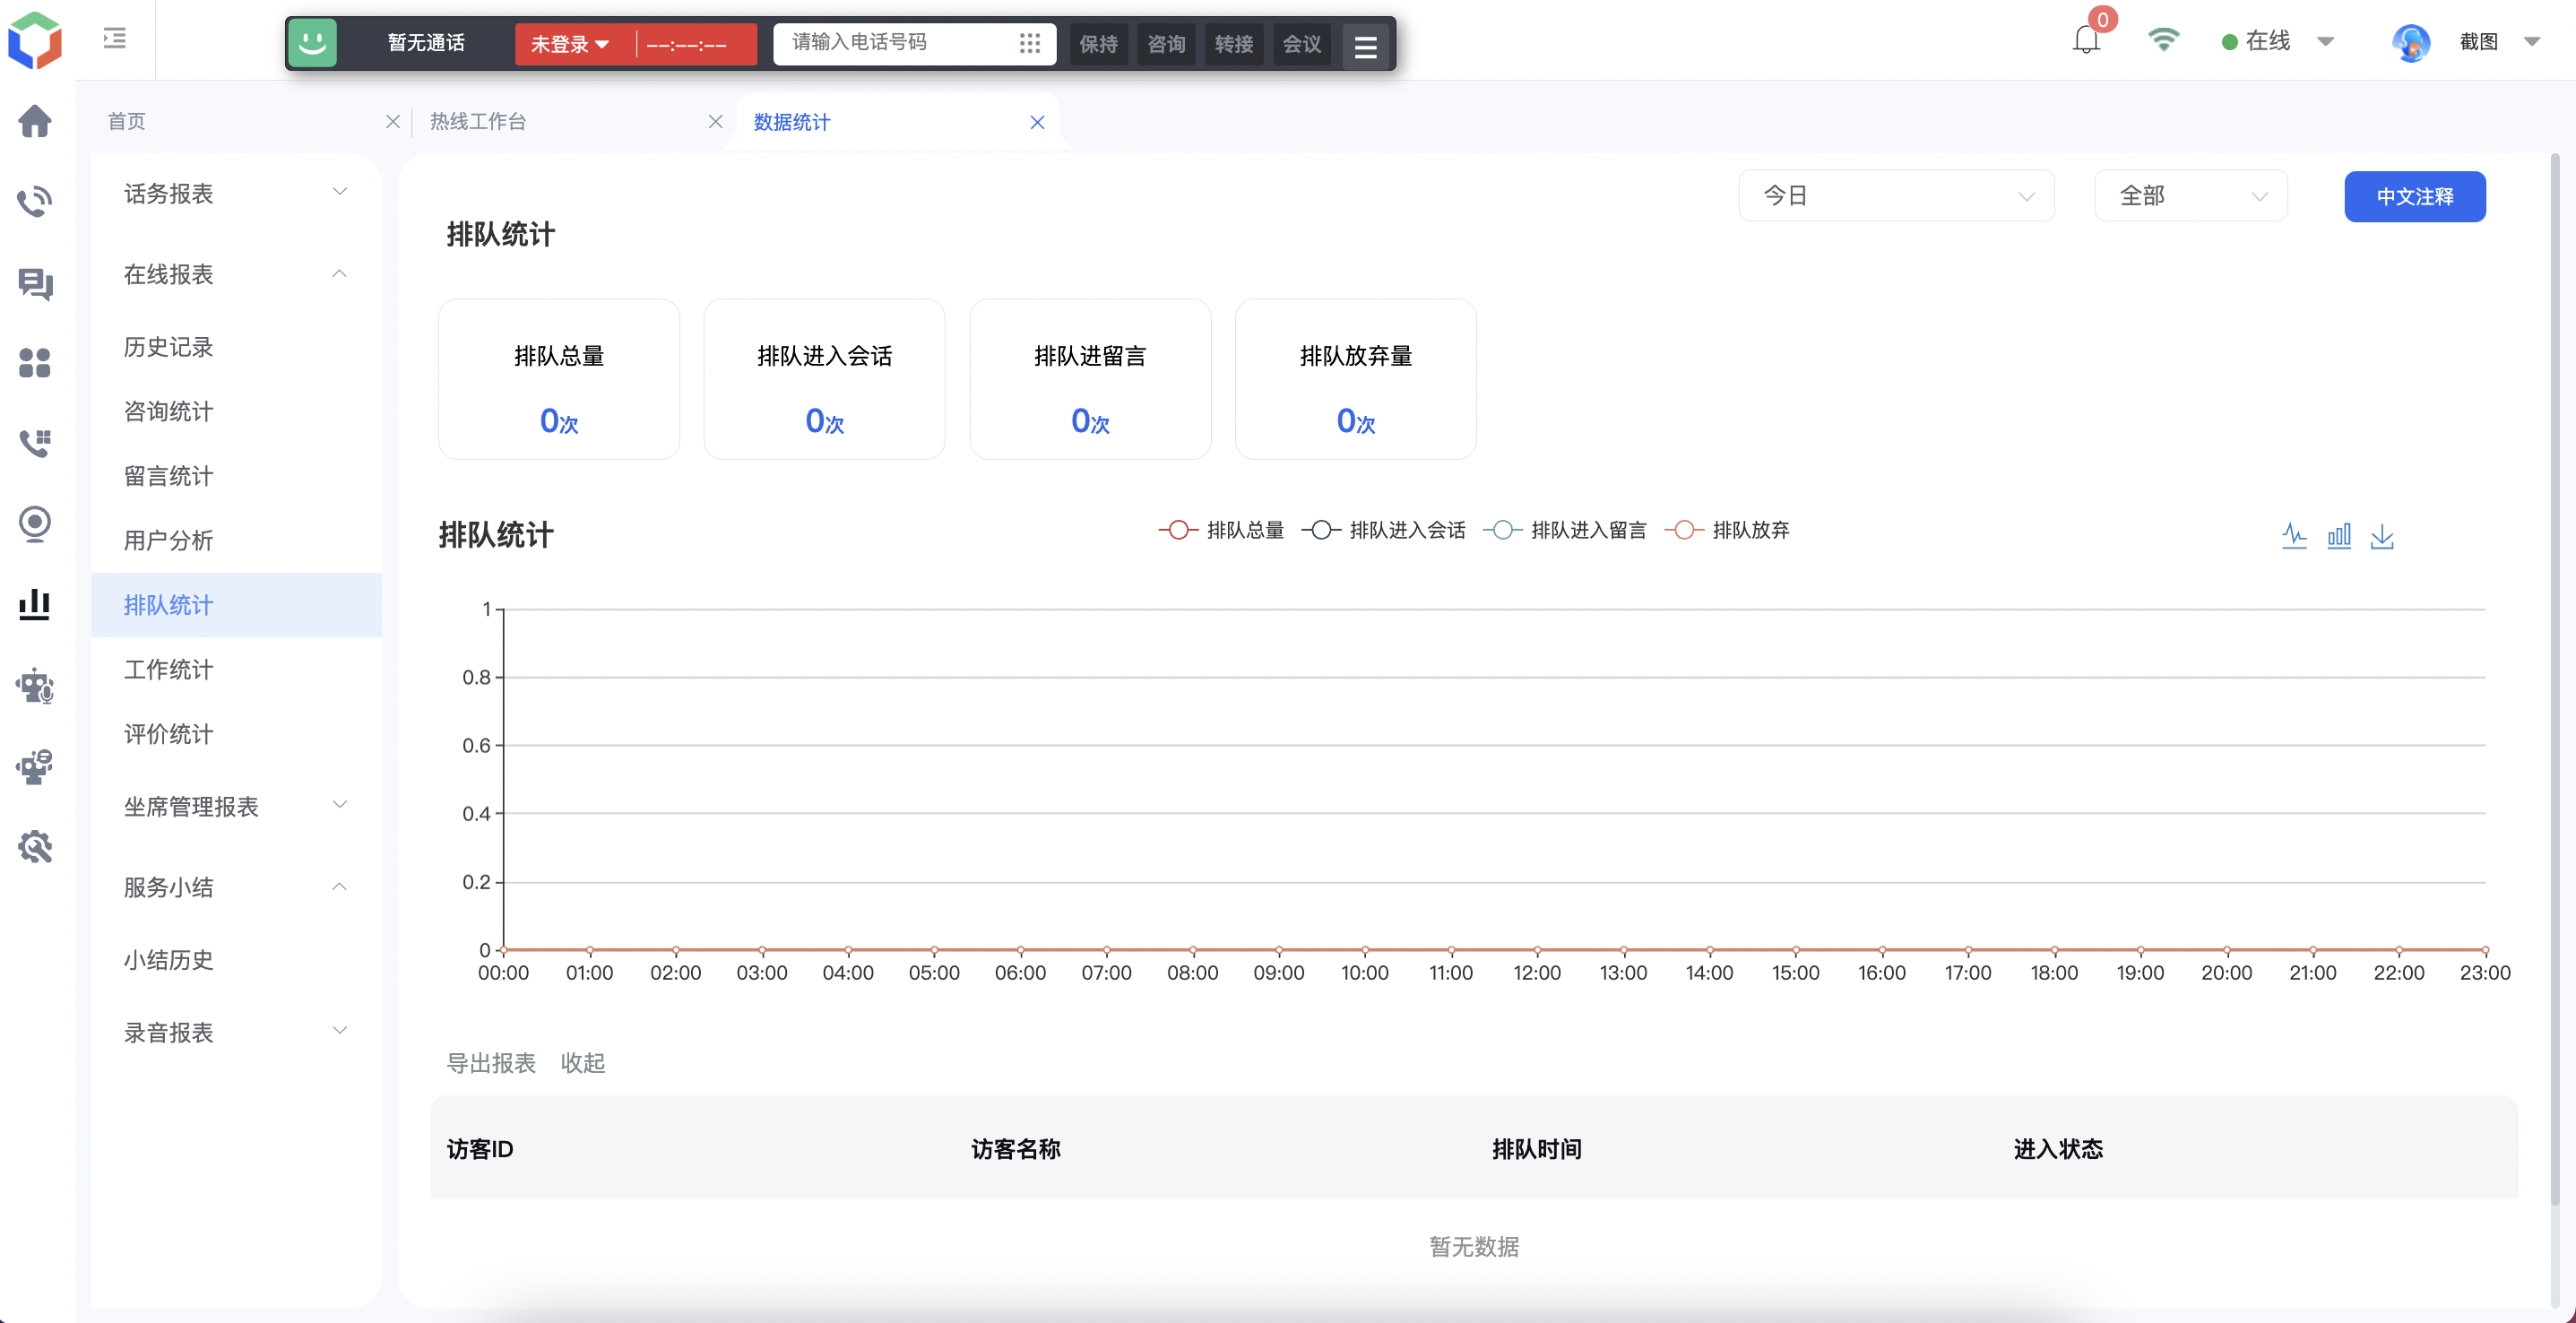The width and height of the screenshot is (2576, 1323).
Task: Select 小结历史 in the side menu
Action: pyautogui.click(x=236, y=960)
